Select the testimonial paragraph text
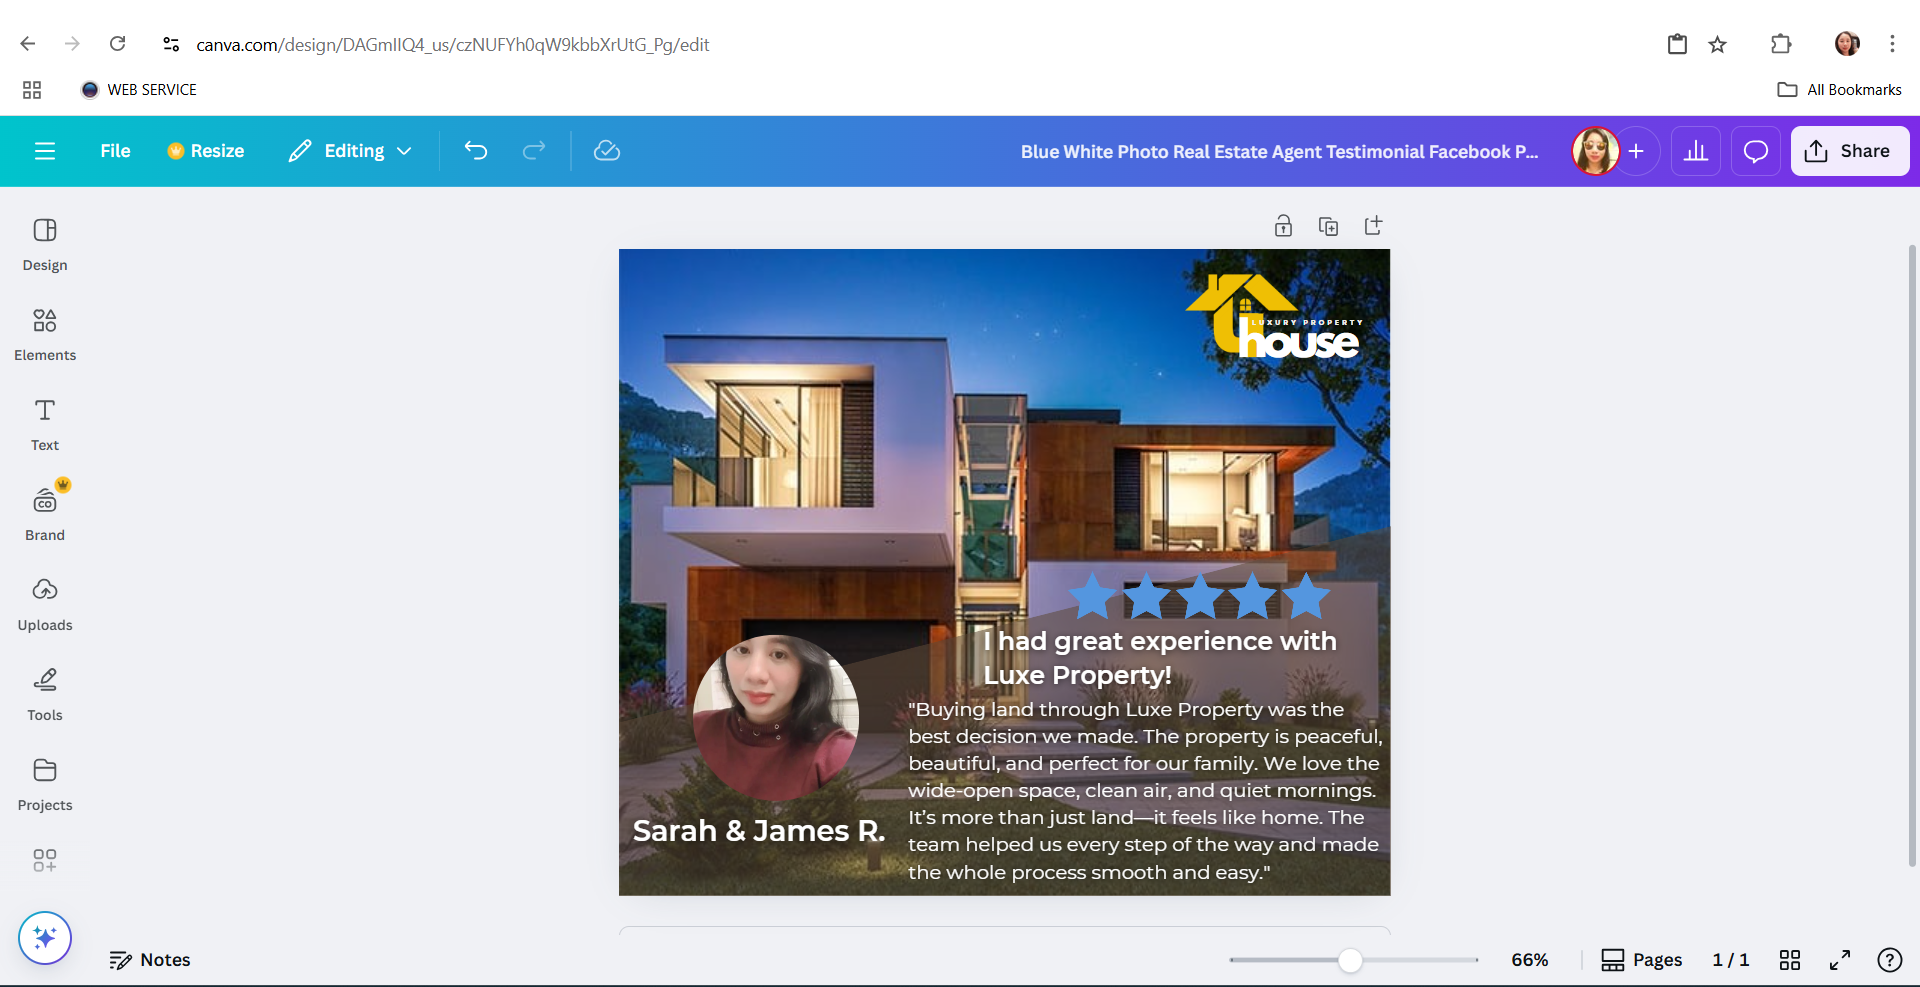 coord(1145,791)
